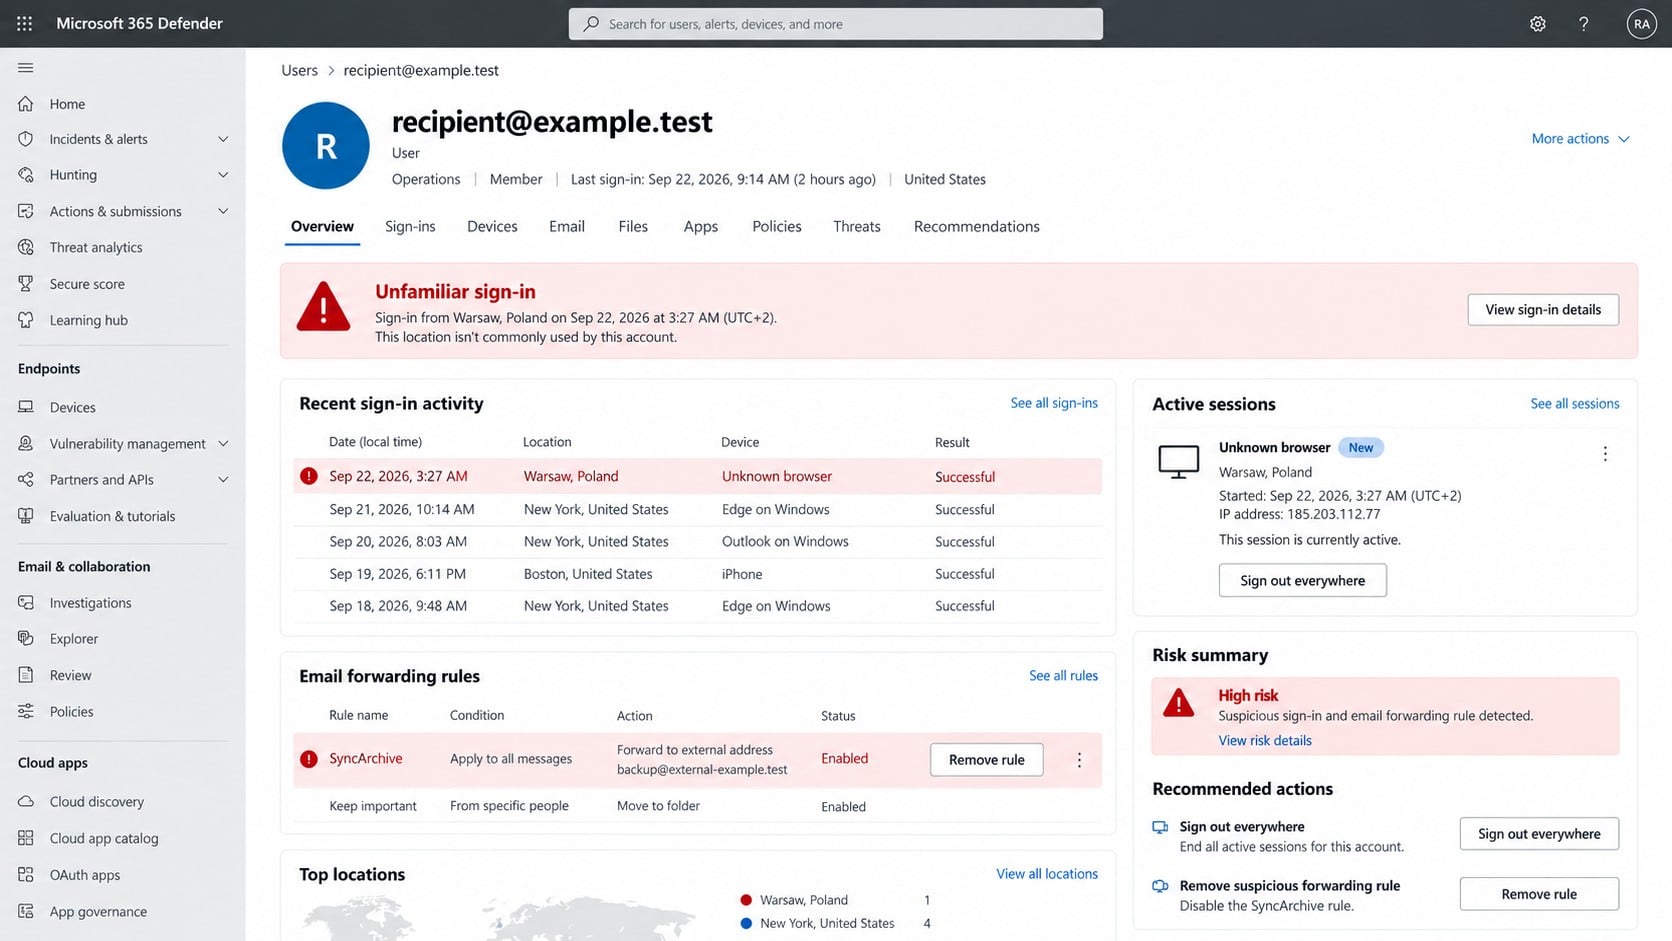The width and height of the screenshot is (1672, 941).
Task: Expand Vulnerability management chevron
Action: pos(223,443)
